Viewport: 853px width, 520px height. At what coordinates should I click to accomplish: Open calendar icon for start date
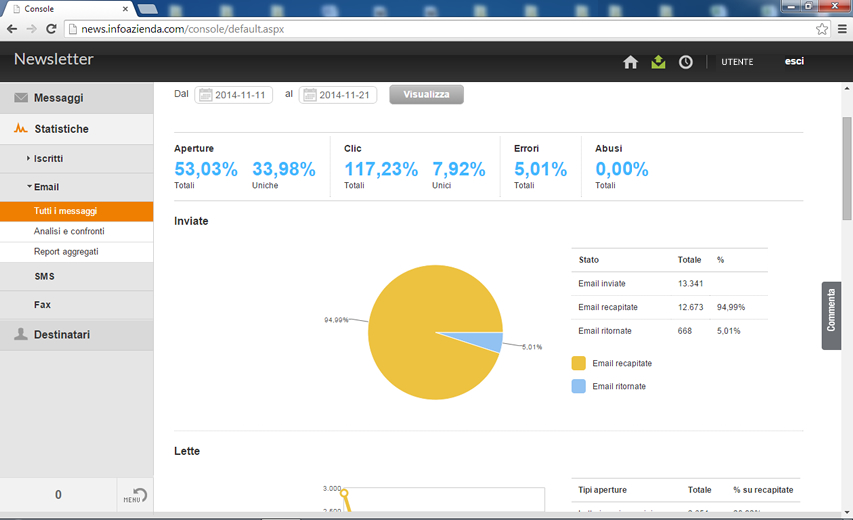[x=205, y=95]
